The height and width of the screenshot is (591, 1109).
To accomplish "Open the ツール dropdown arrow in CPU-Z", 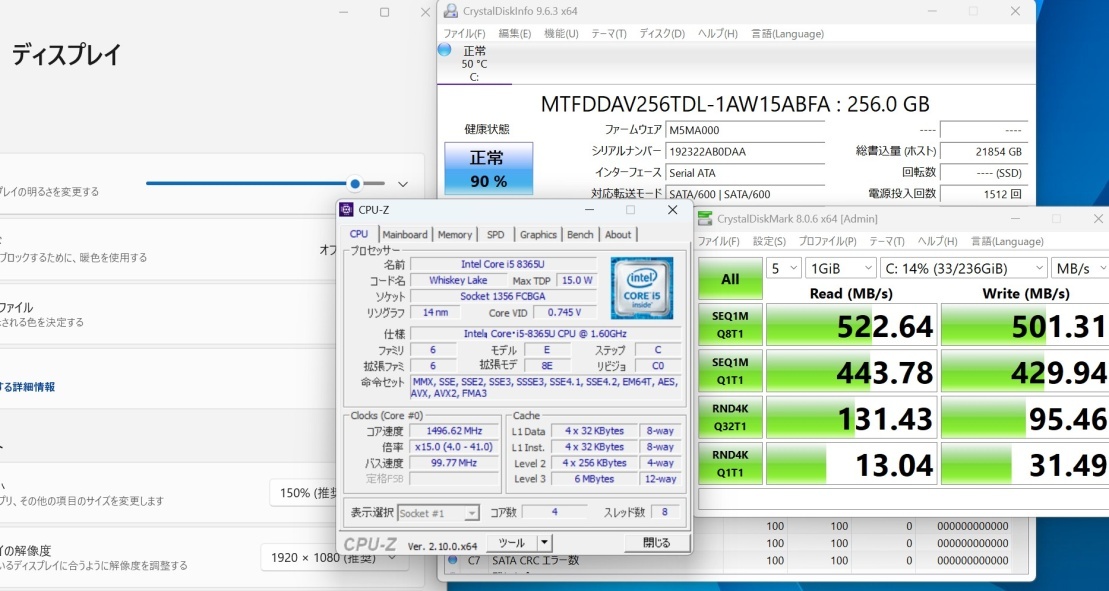I will point(544,543).
